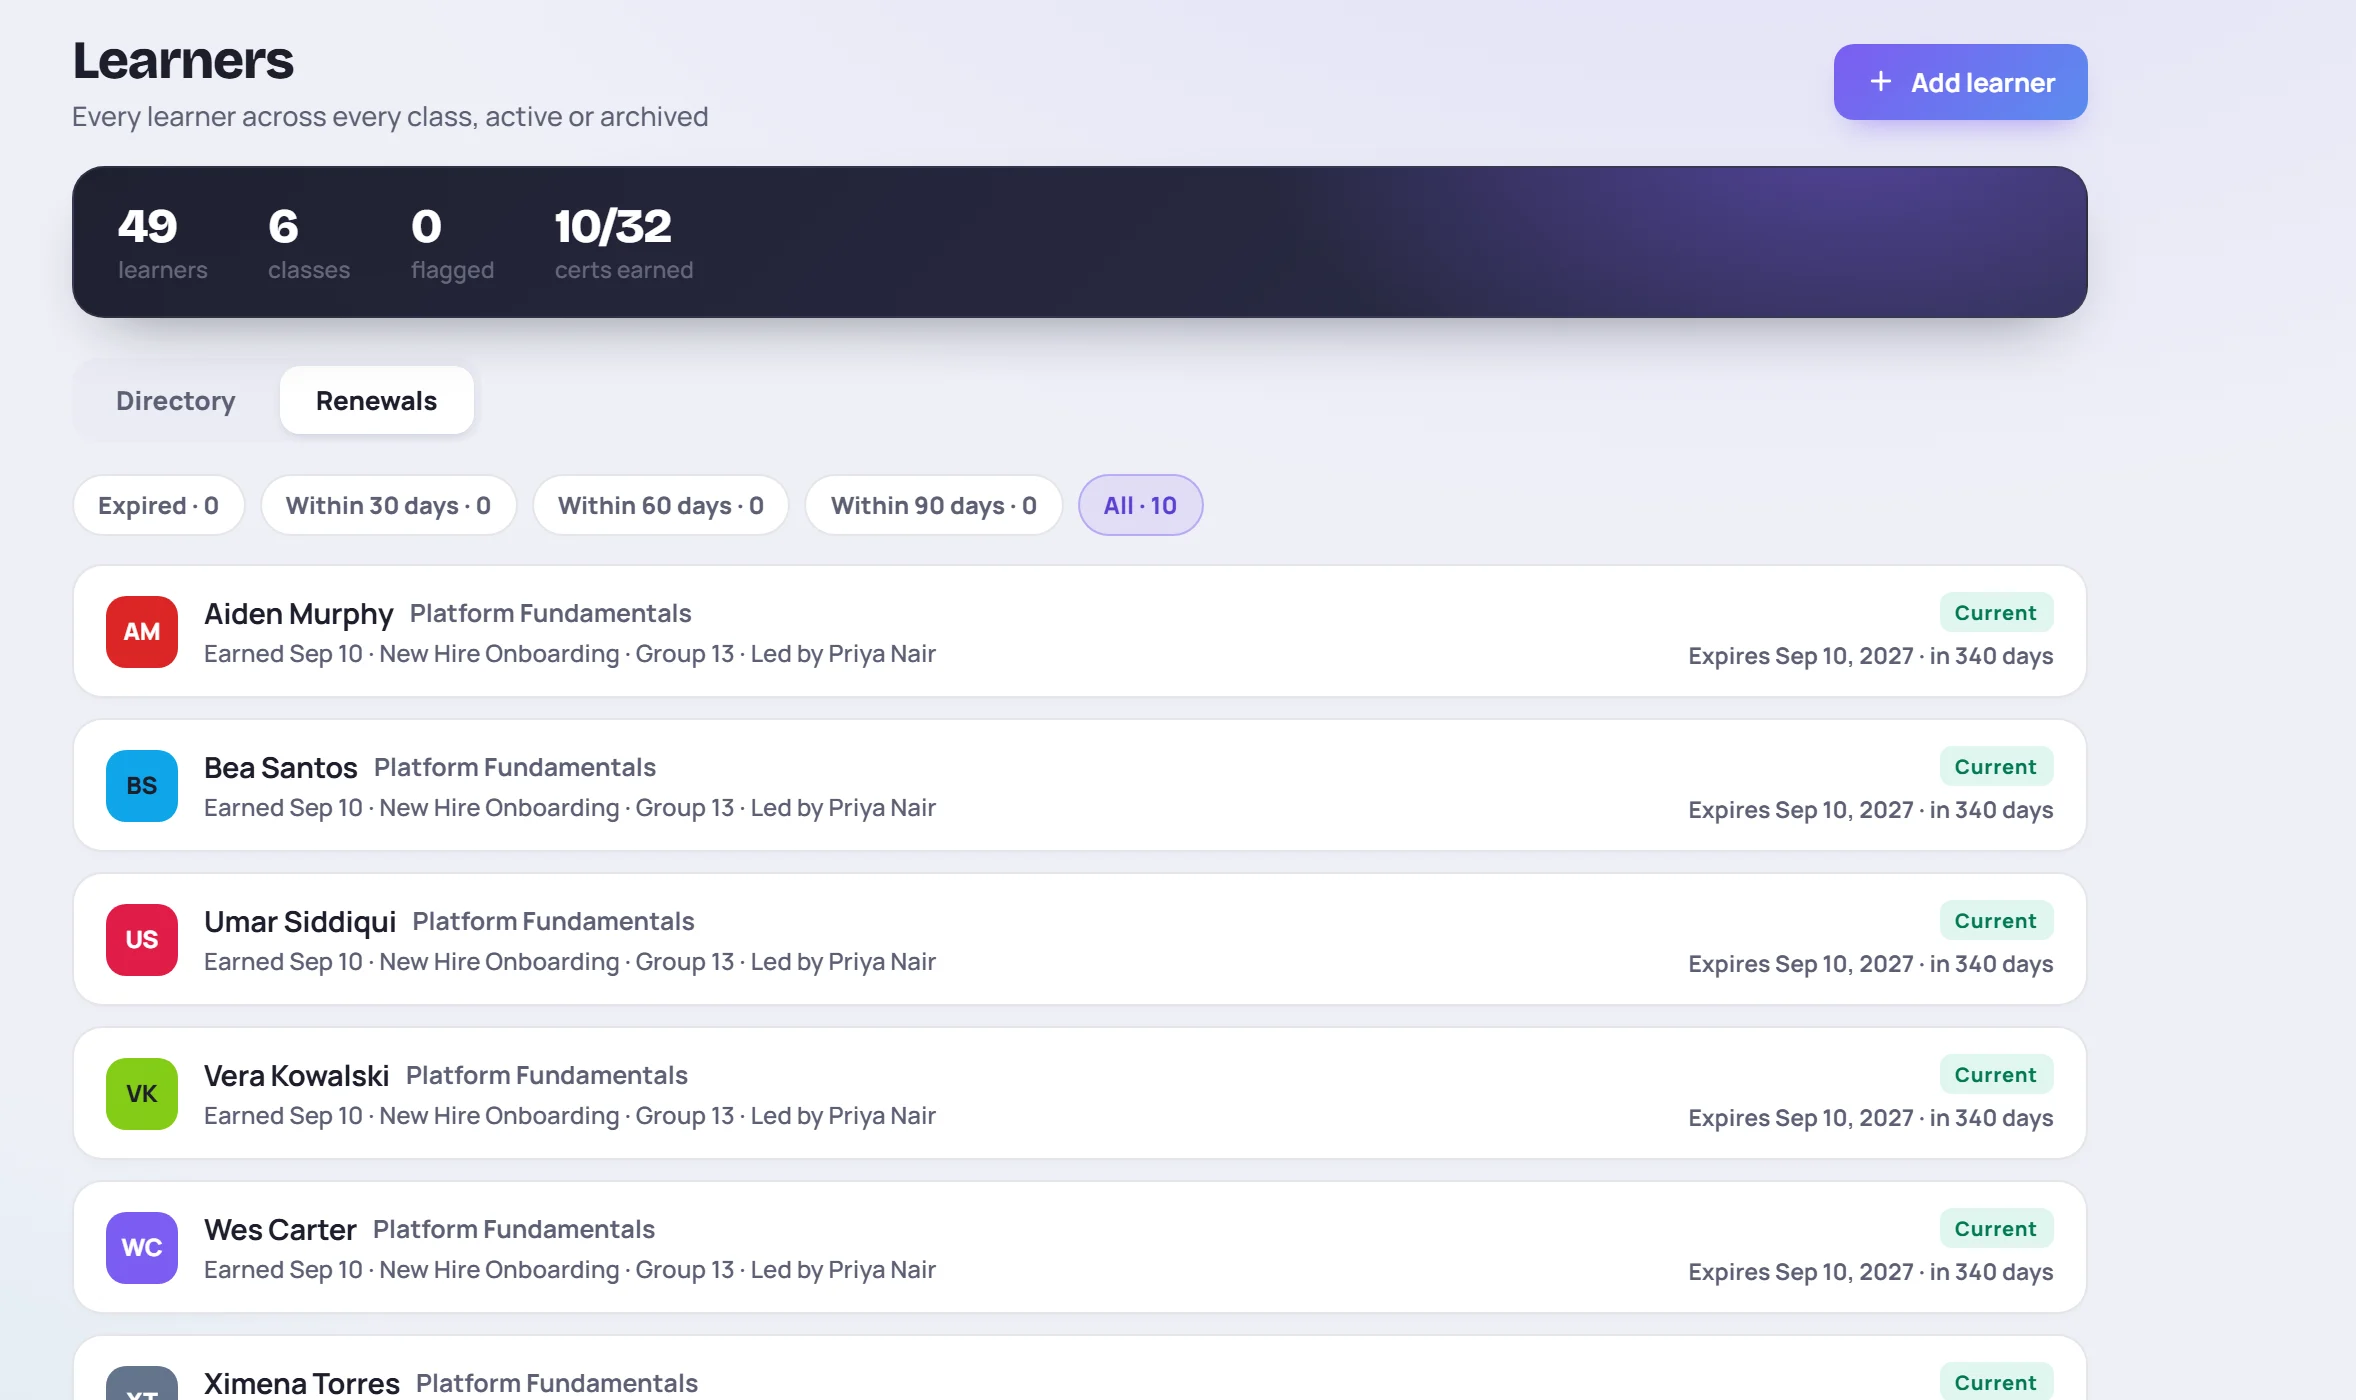Click Current badge on Vera Kowalski row
The width and height of the screenshot is (2356, 1400).
click(x=1996, y=1075)
